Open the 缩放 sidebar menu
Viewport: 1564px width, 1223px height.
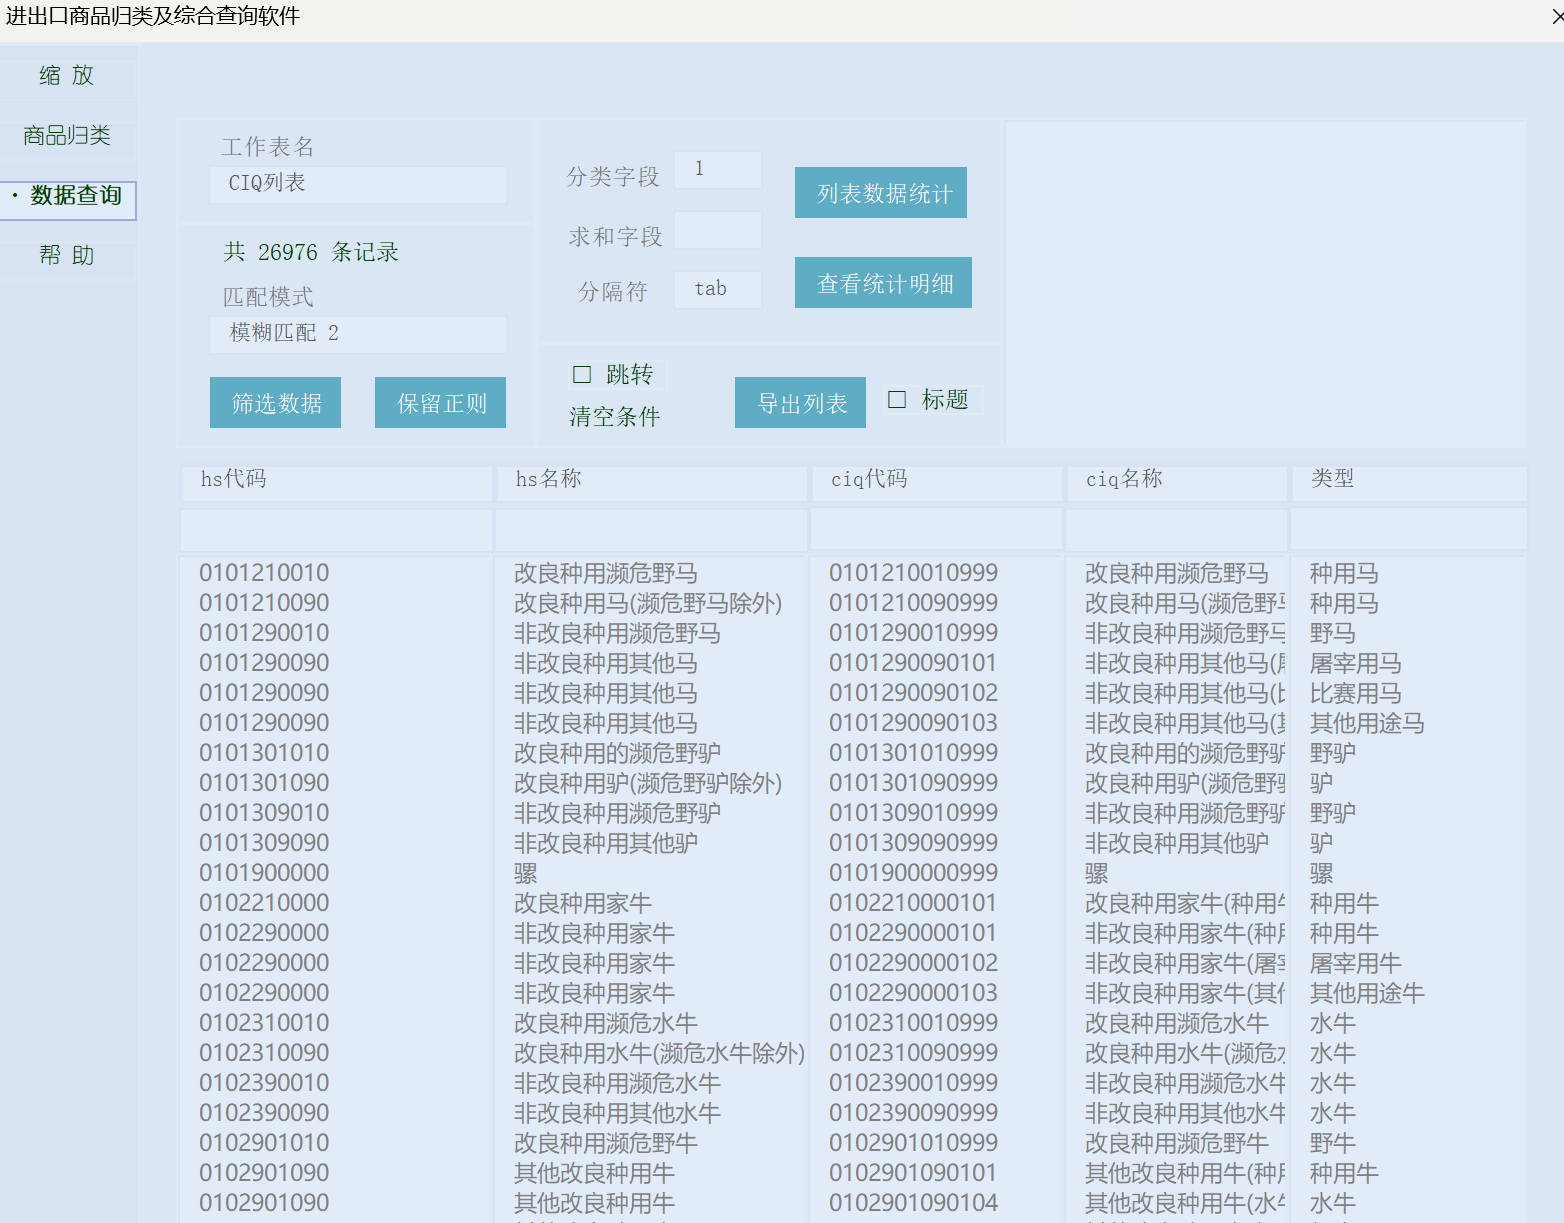[x=67, y=76]
